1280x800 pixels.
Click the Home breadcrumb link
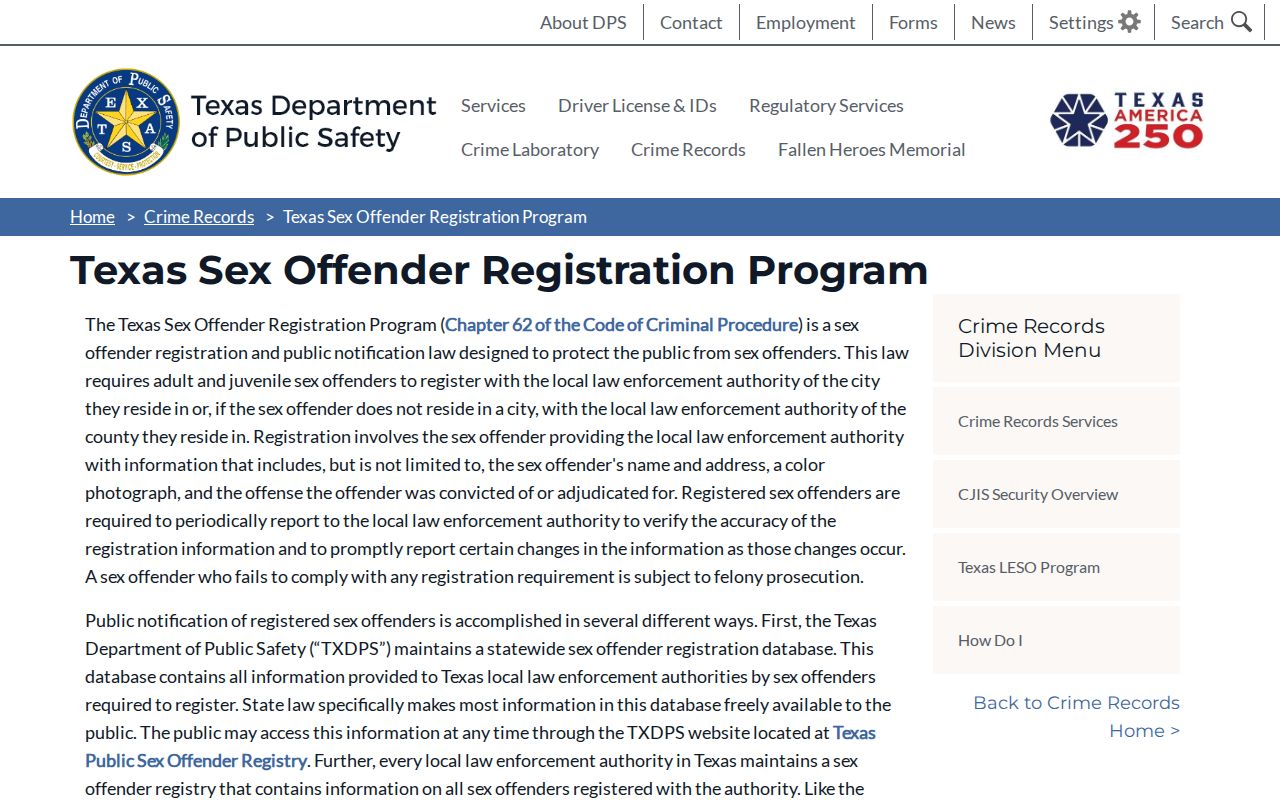click(92, 217)
